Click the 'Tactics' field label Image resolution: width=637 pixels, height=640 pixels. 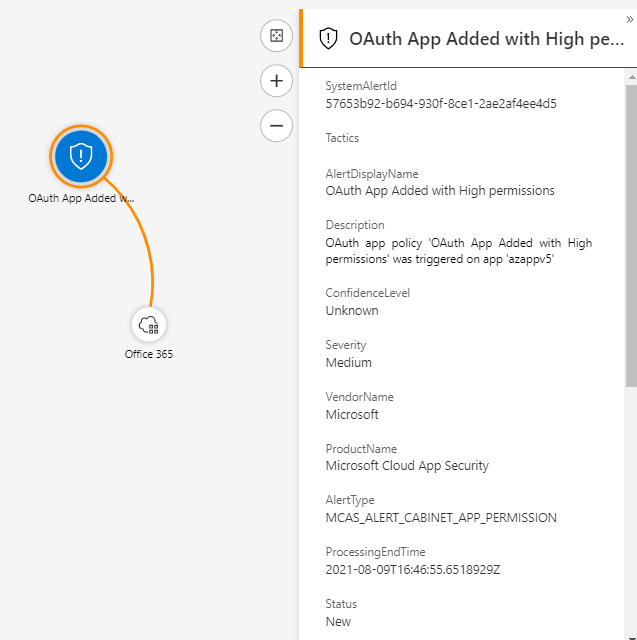(x=342, y=138)
